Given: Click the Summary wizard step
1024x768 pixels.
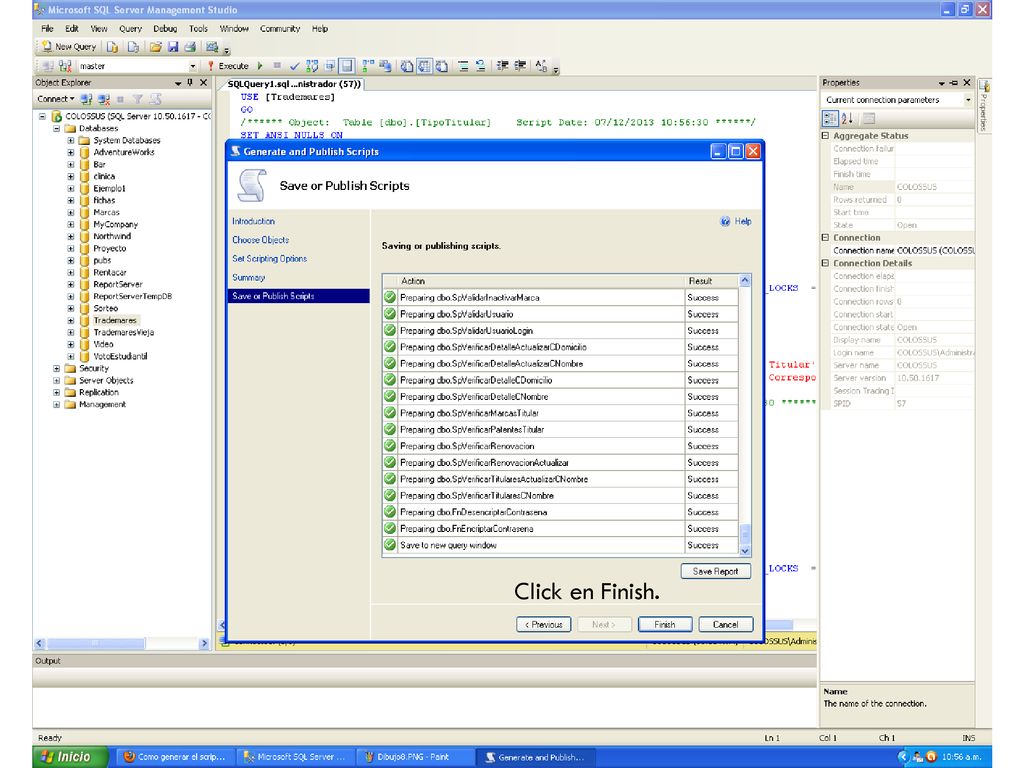Looking at the screenshot, I should pos(249,278).
